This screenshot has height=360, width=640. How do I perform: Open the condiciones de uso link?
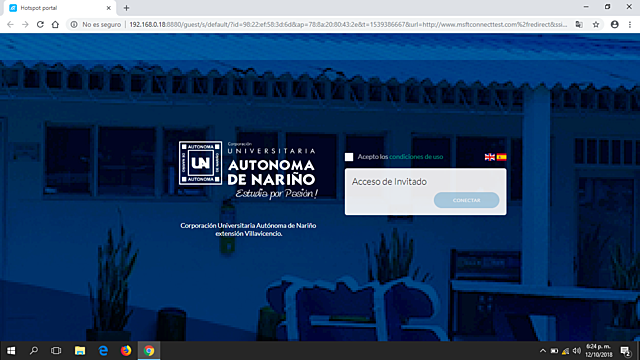pyautogui.click(x=416, y=157)
